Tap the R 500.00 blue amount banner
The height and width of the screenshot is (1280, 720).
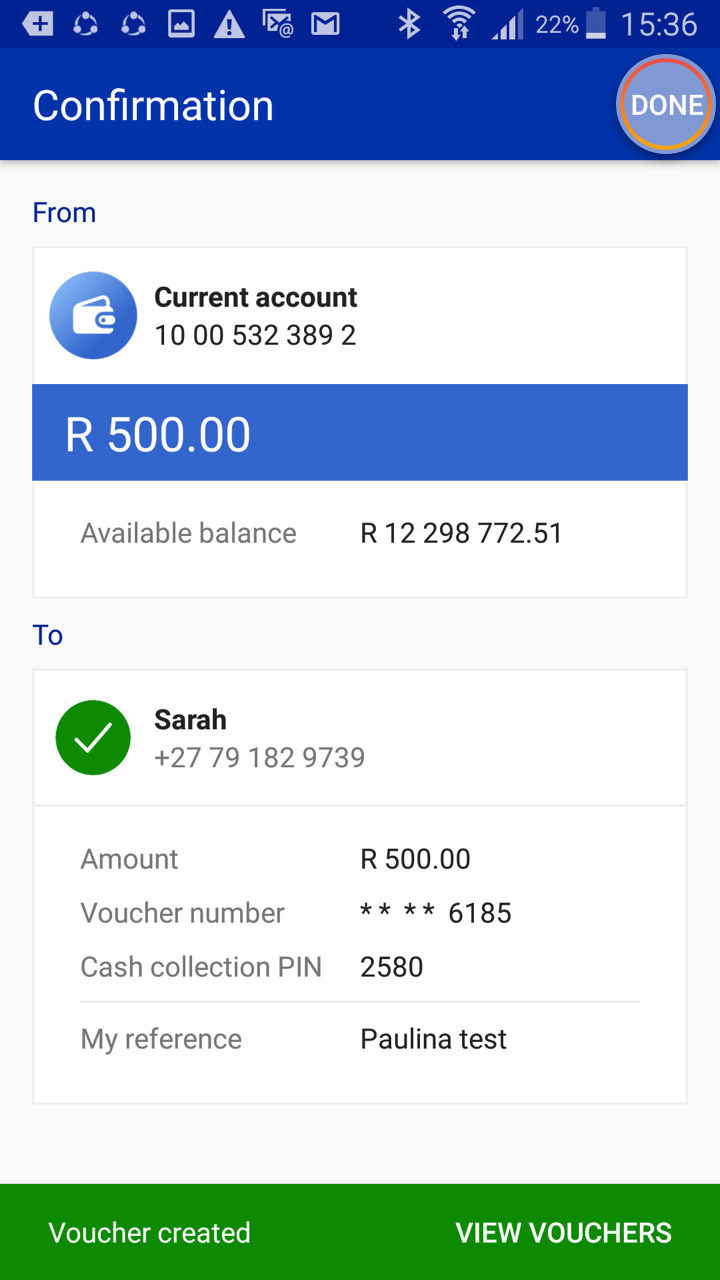[x=360, y=433]
